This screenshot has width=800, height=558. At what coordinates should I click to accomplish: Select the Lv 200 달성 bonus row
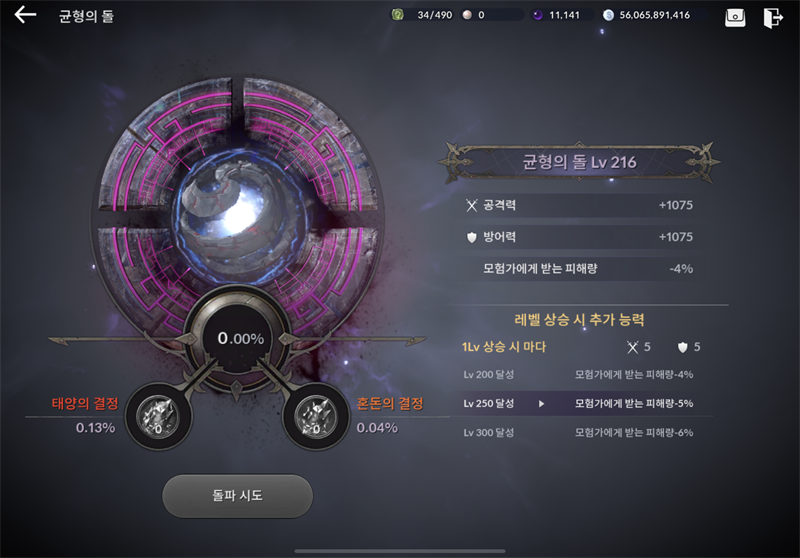(579, 374)
